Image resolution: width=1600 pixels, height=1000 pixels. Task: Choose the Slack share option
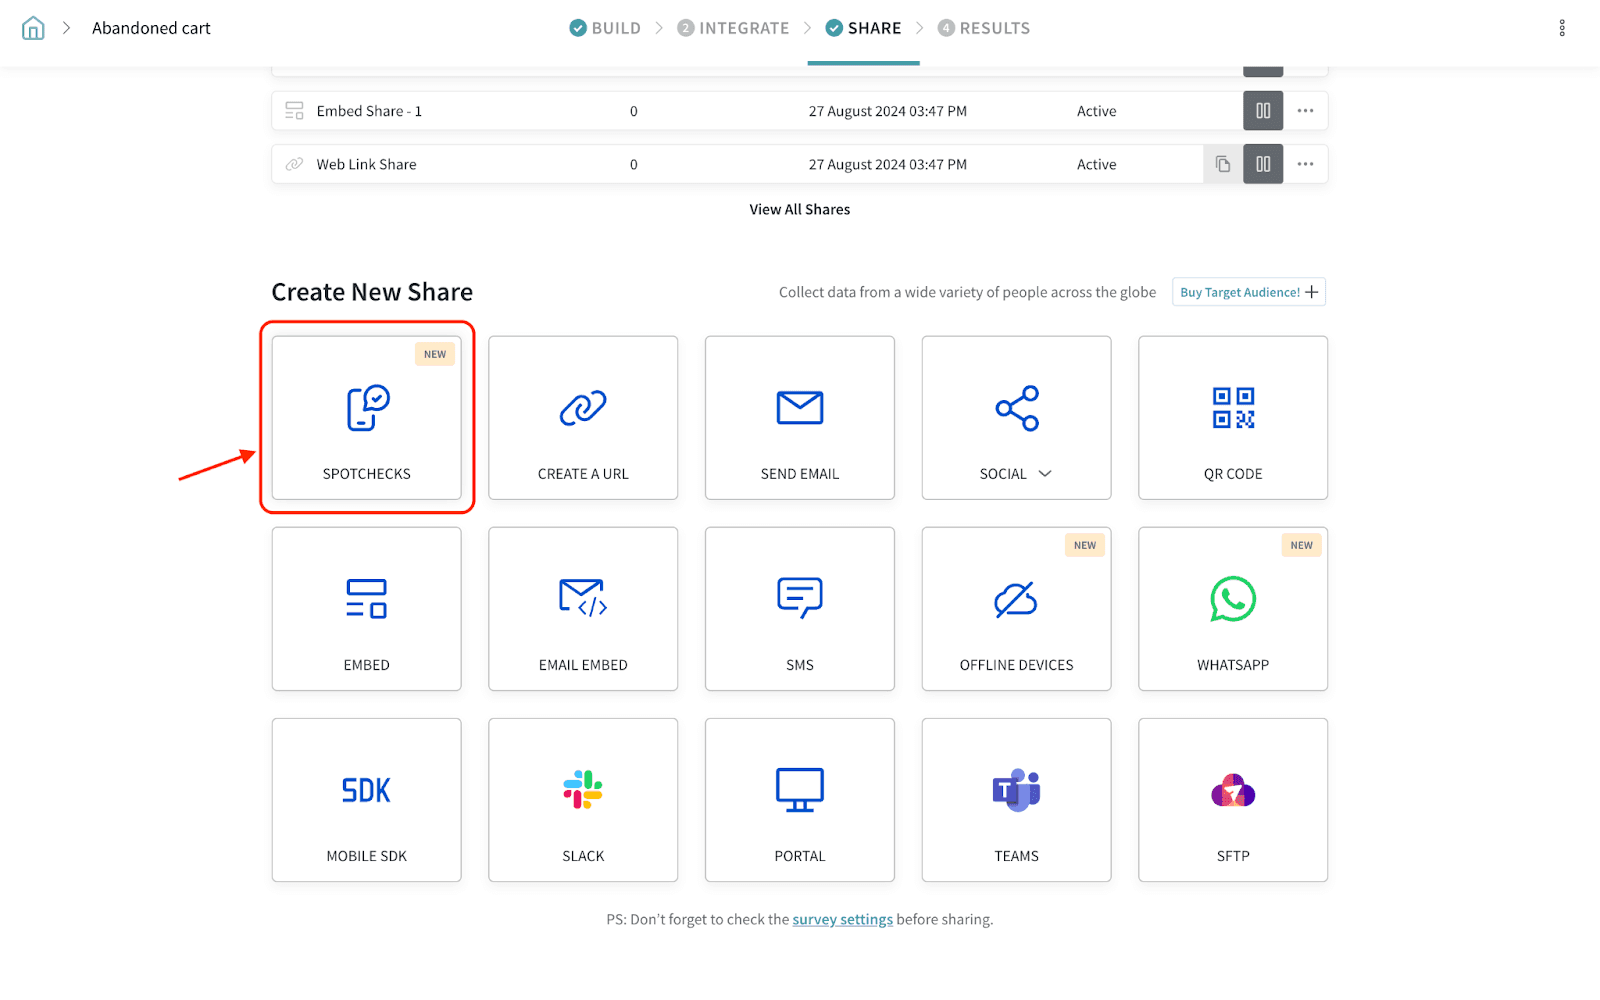click(x=583, y=800)
